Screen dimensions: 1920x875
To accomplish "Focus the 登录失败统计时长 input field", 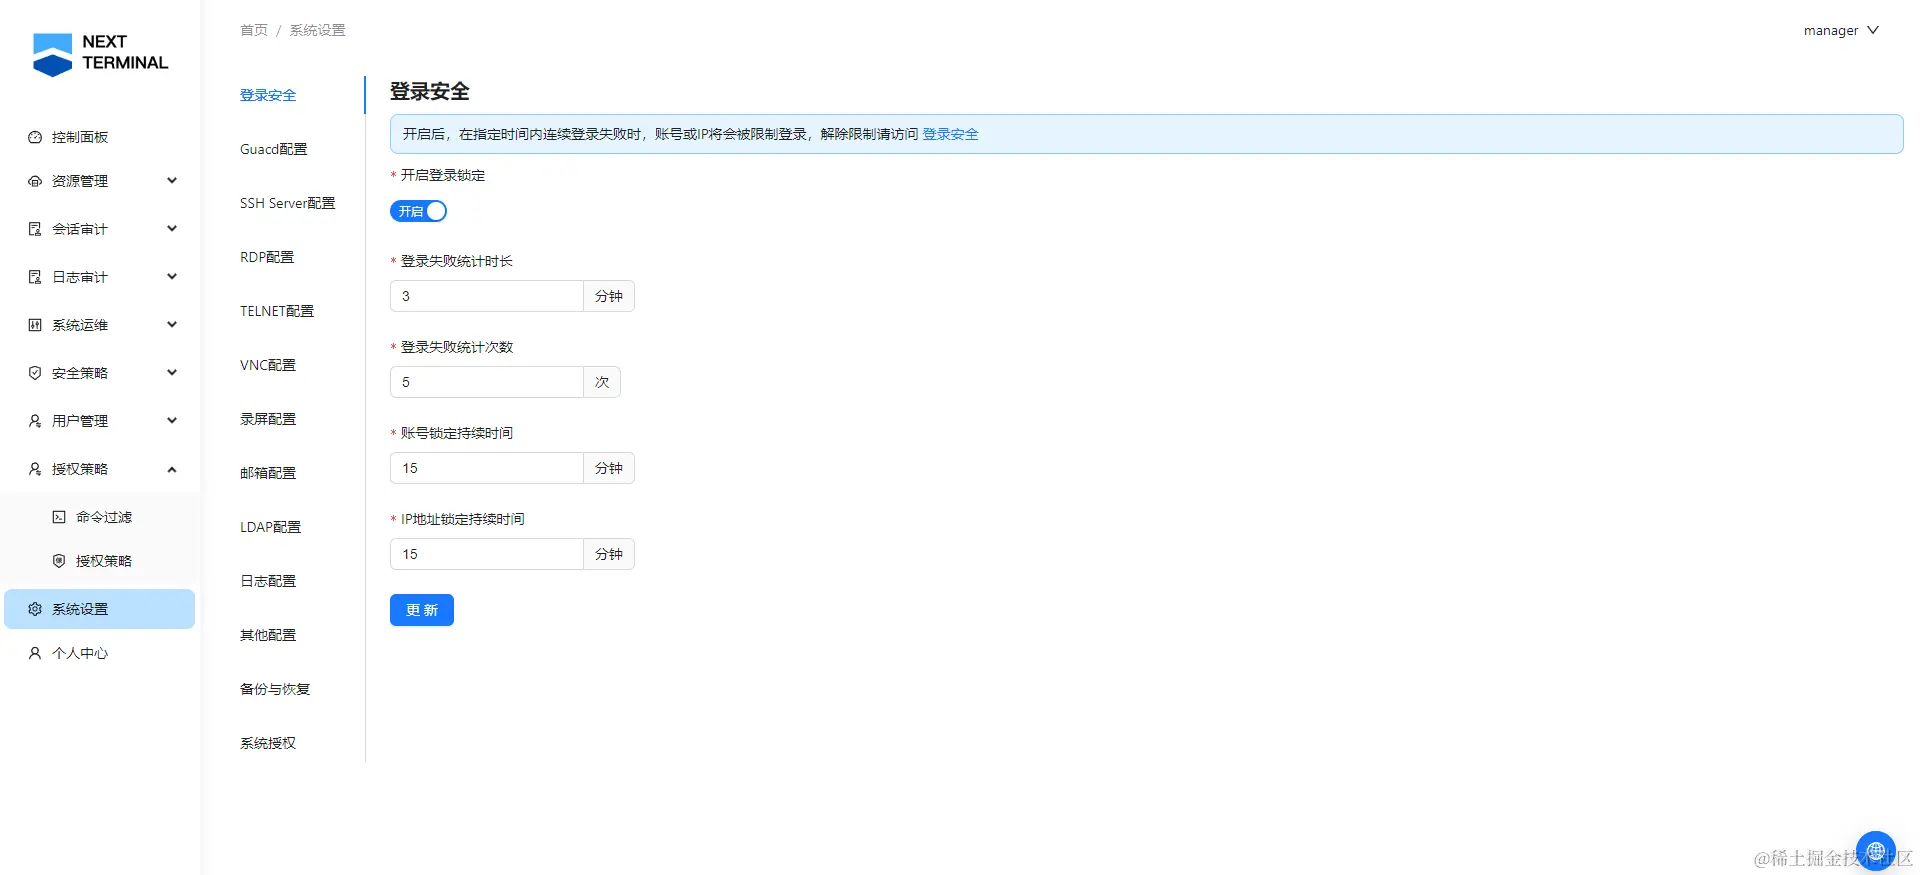I will coord(487,296).
